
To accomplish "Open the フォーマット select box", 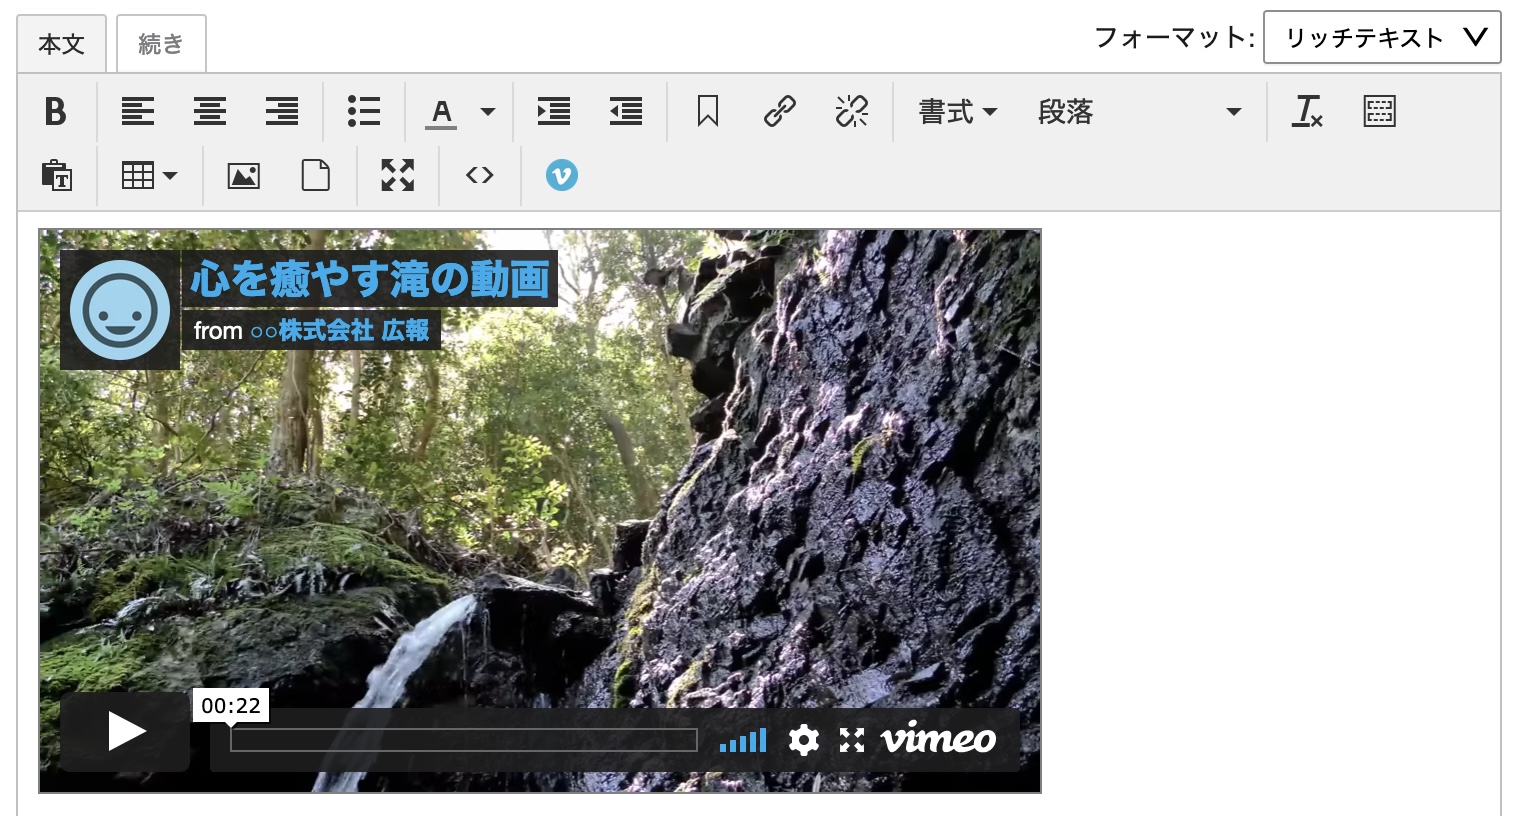I will click(x=1382, y=38).
